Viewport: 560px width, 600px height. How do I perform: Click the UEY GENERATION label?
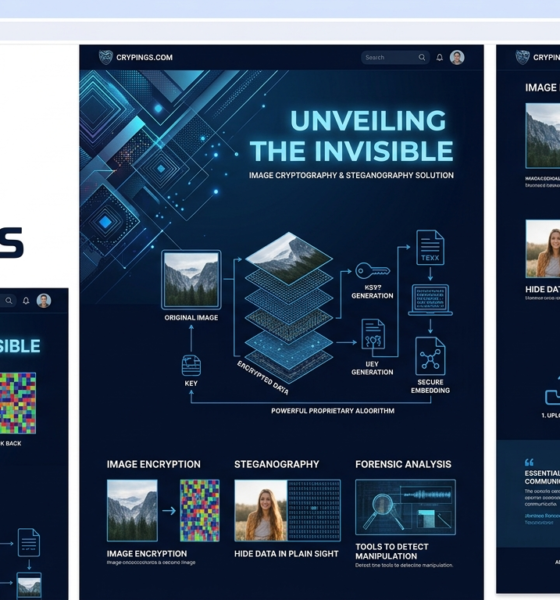[x=372, y=368]
